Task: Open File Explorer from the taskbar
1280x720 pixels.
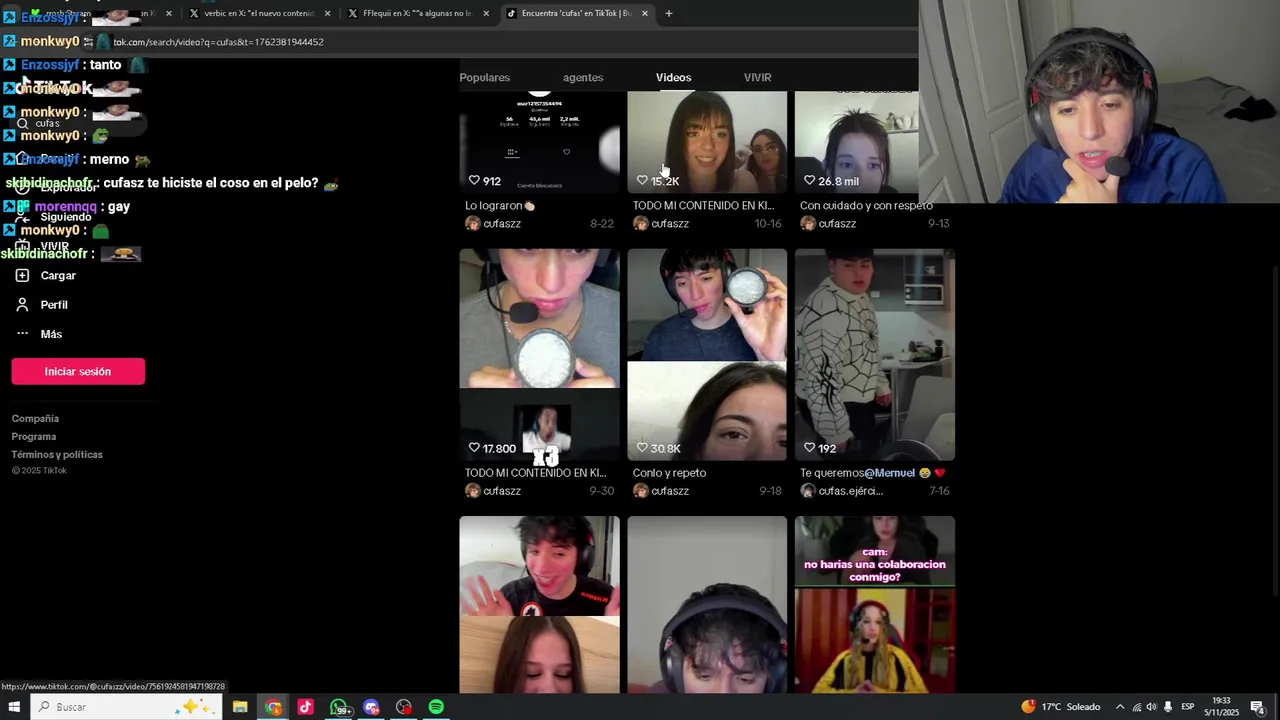Action: pos(240,707)
